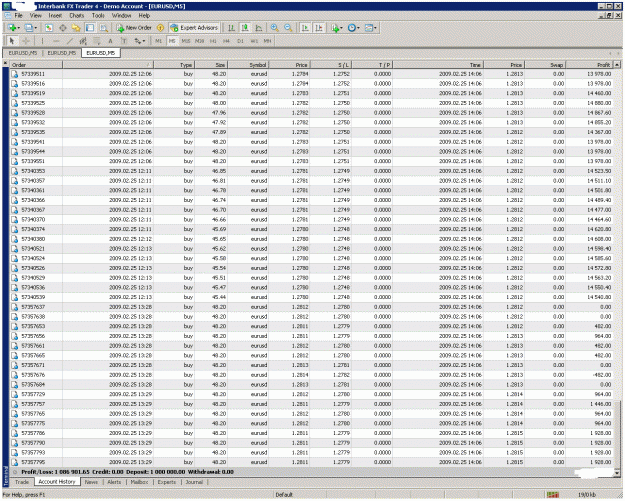Select the Fibonacci Retracement tool

(x=97, y=41)
